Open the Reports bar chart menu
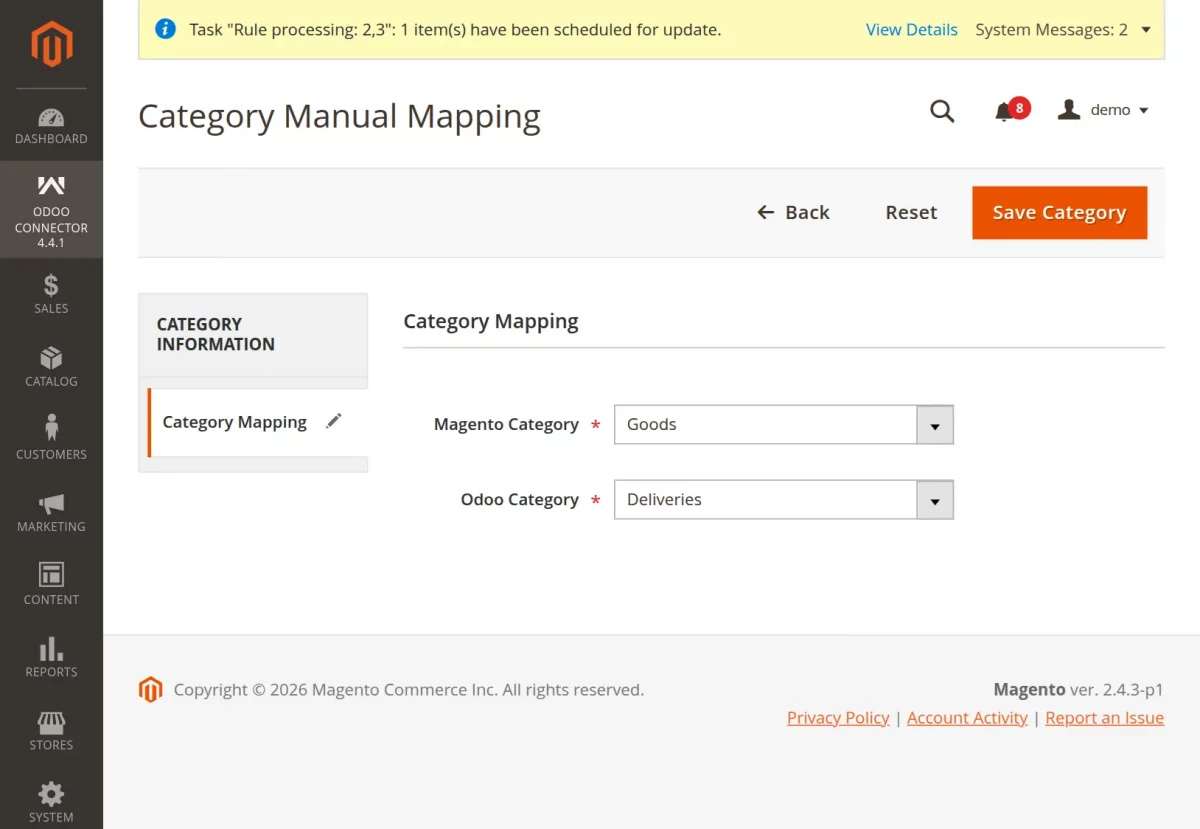This screenshot has height=829, width=1200. [51, 658]
